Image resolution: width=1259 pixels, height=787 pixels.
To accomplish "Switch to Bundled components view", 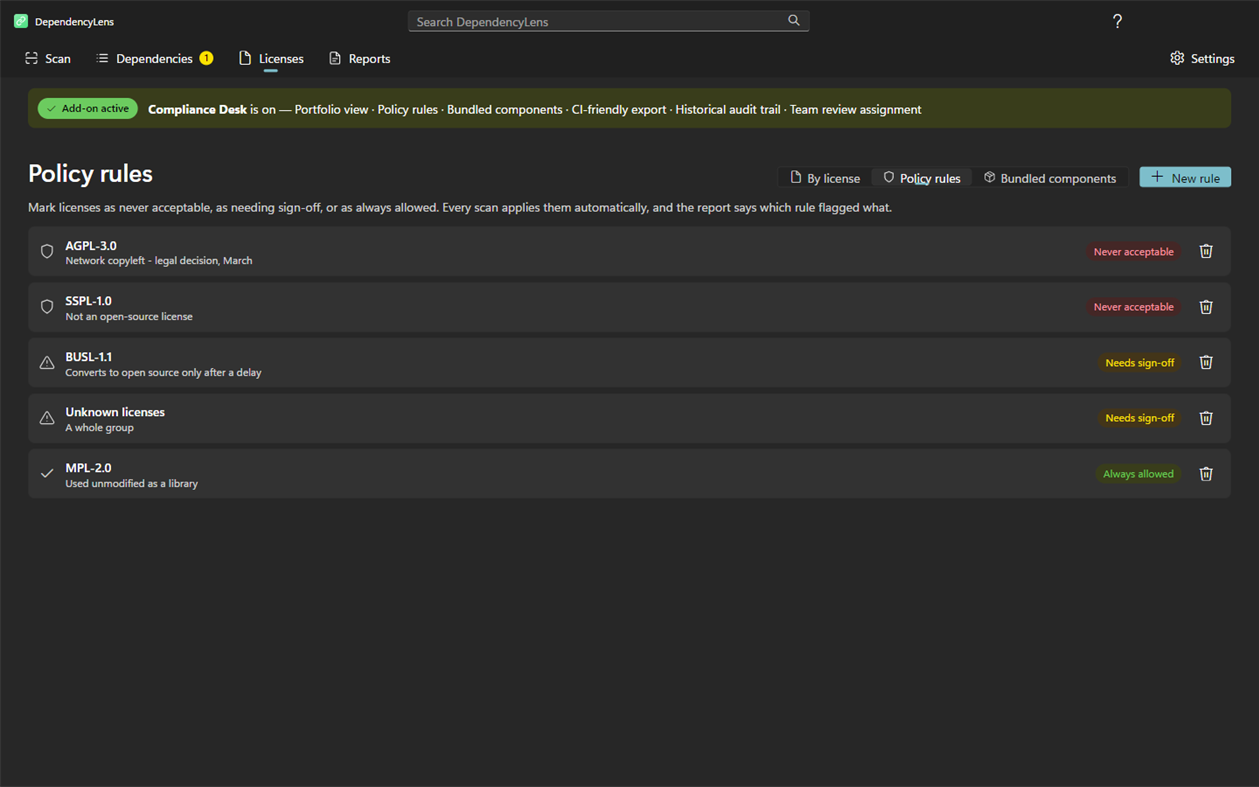I will click(1050, 178).
